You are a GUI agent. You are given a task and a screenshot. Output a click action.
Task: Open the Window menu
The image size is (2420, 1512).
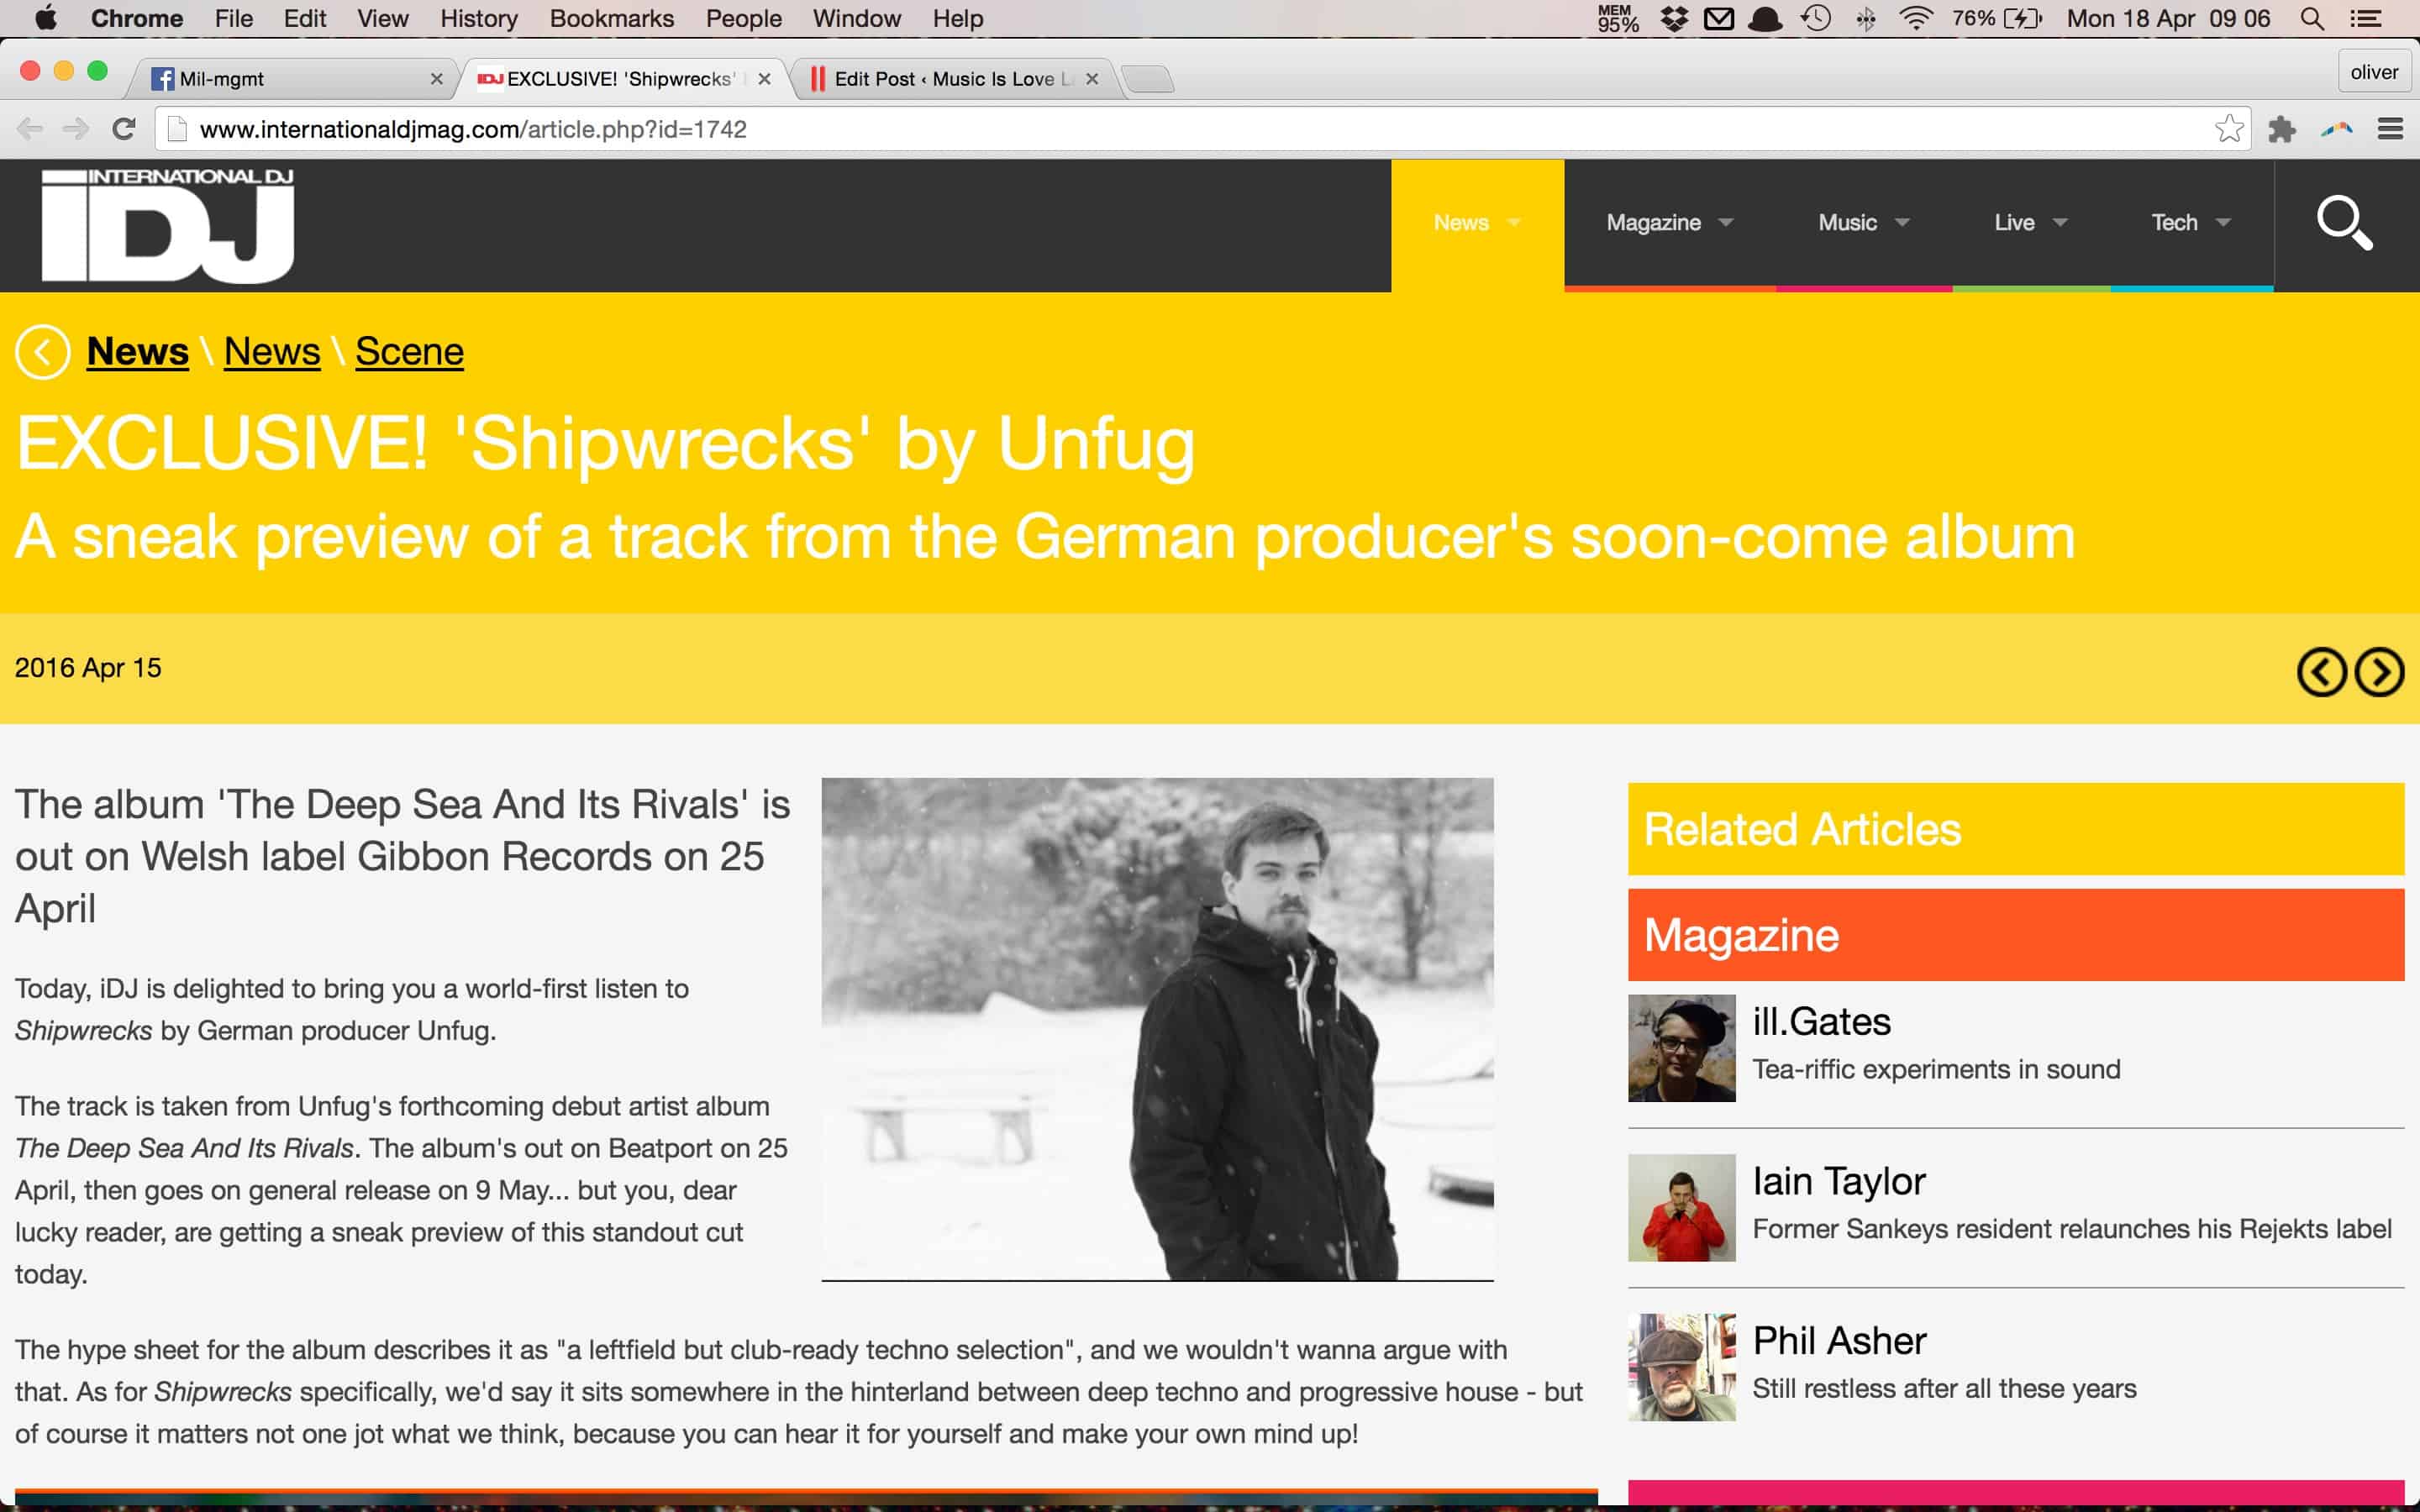856,18
